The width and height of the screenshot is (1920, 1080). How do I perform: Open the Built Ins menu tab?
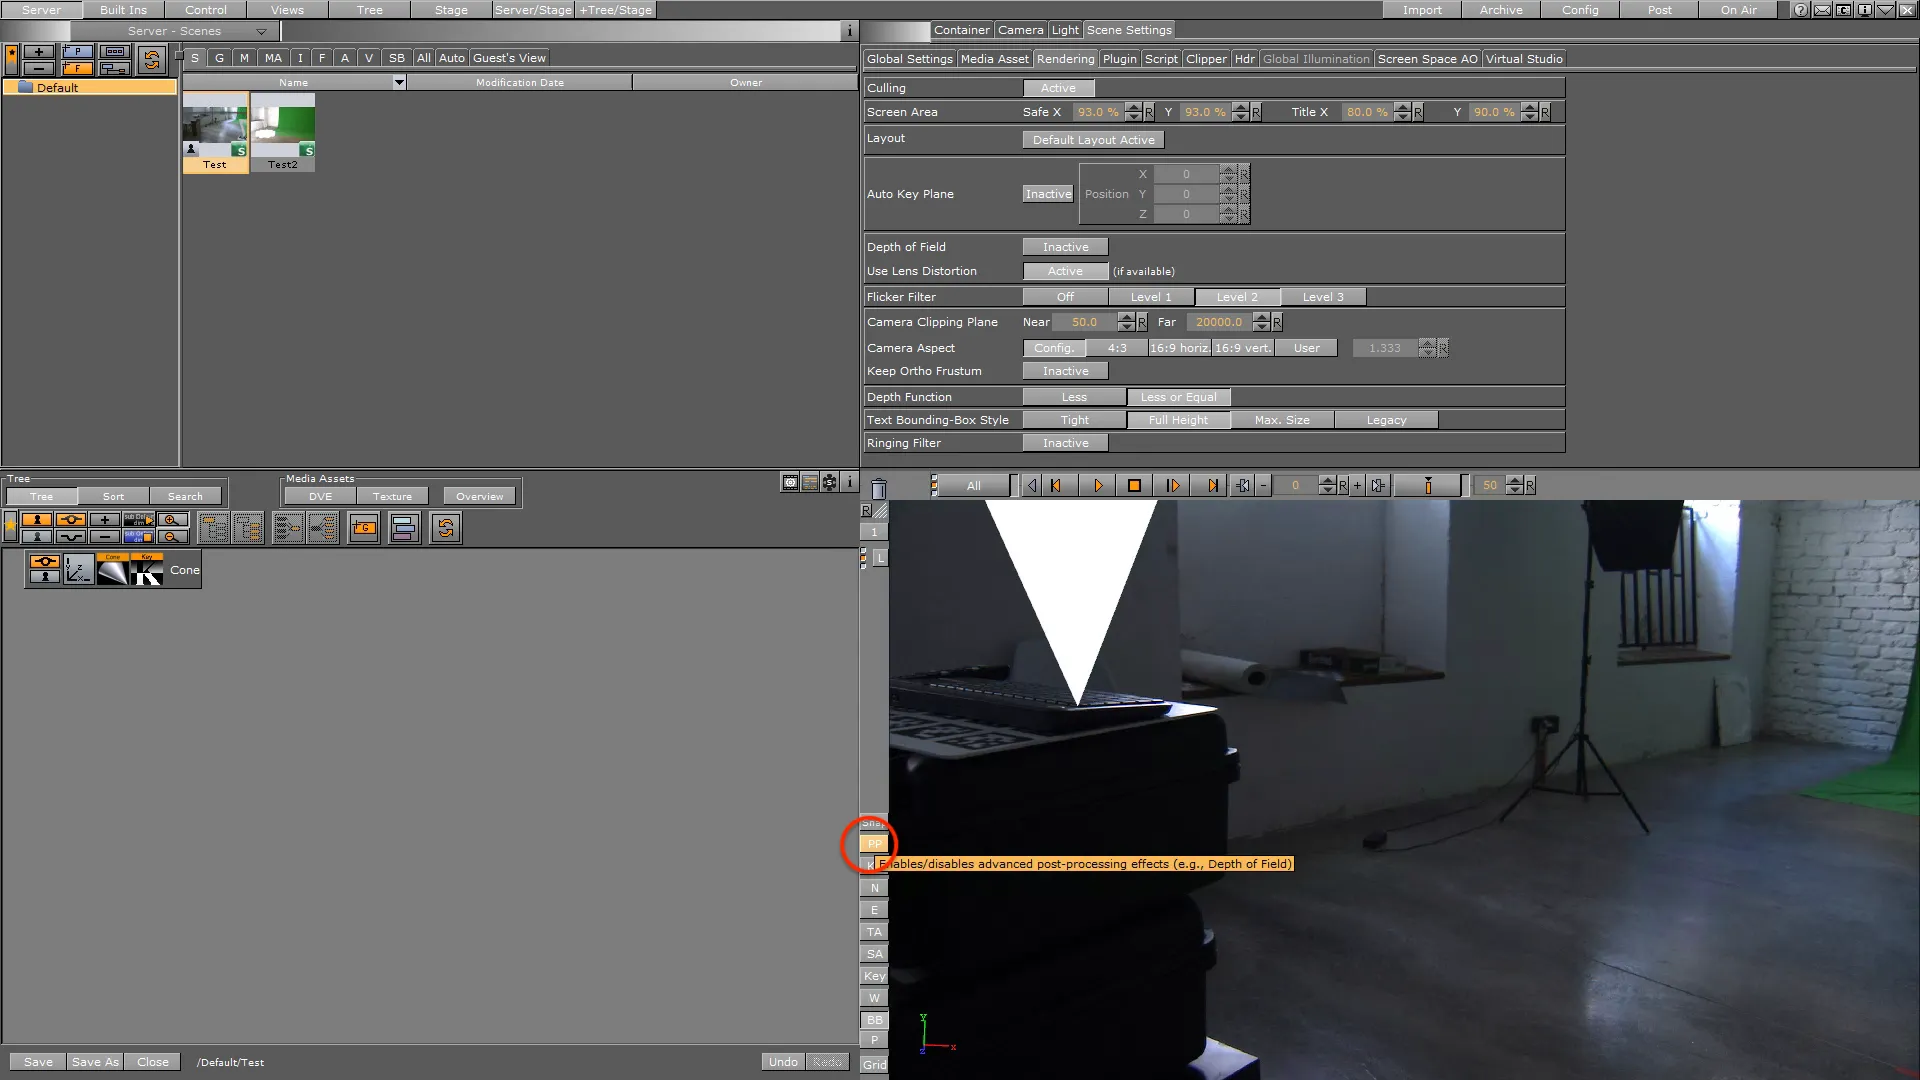click(x=123, y=10)
